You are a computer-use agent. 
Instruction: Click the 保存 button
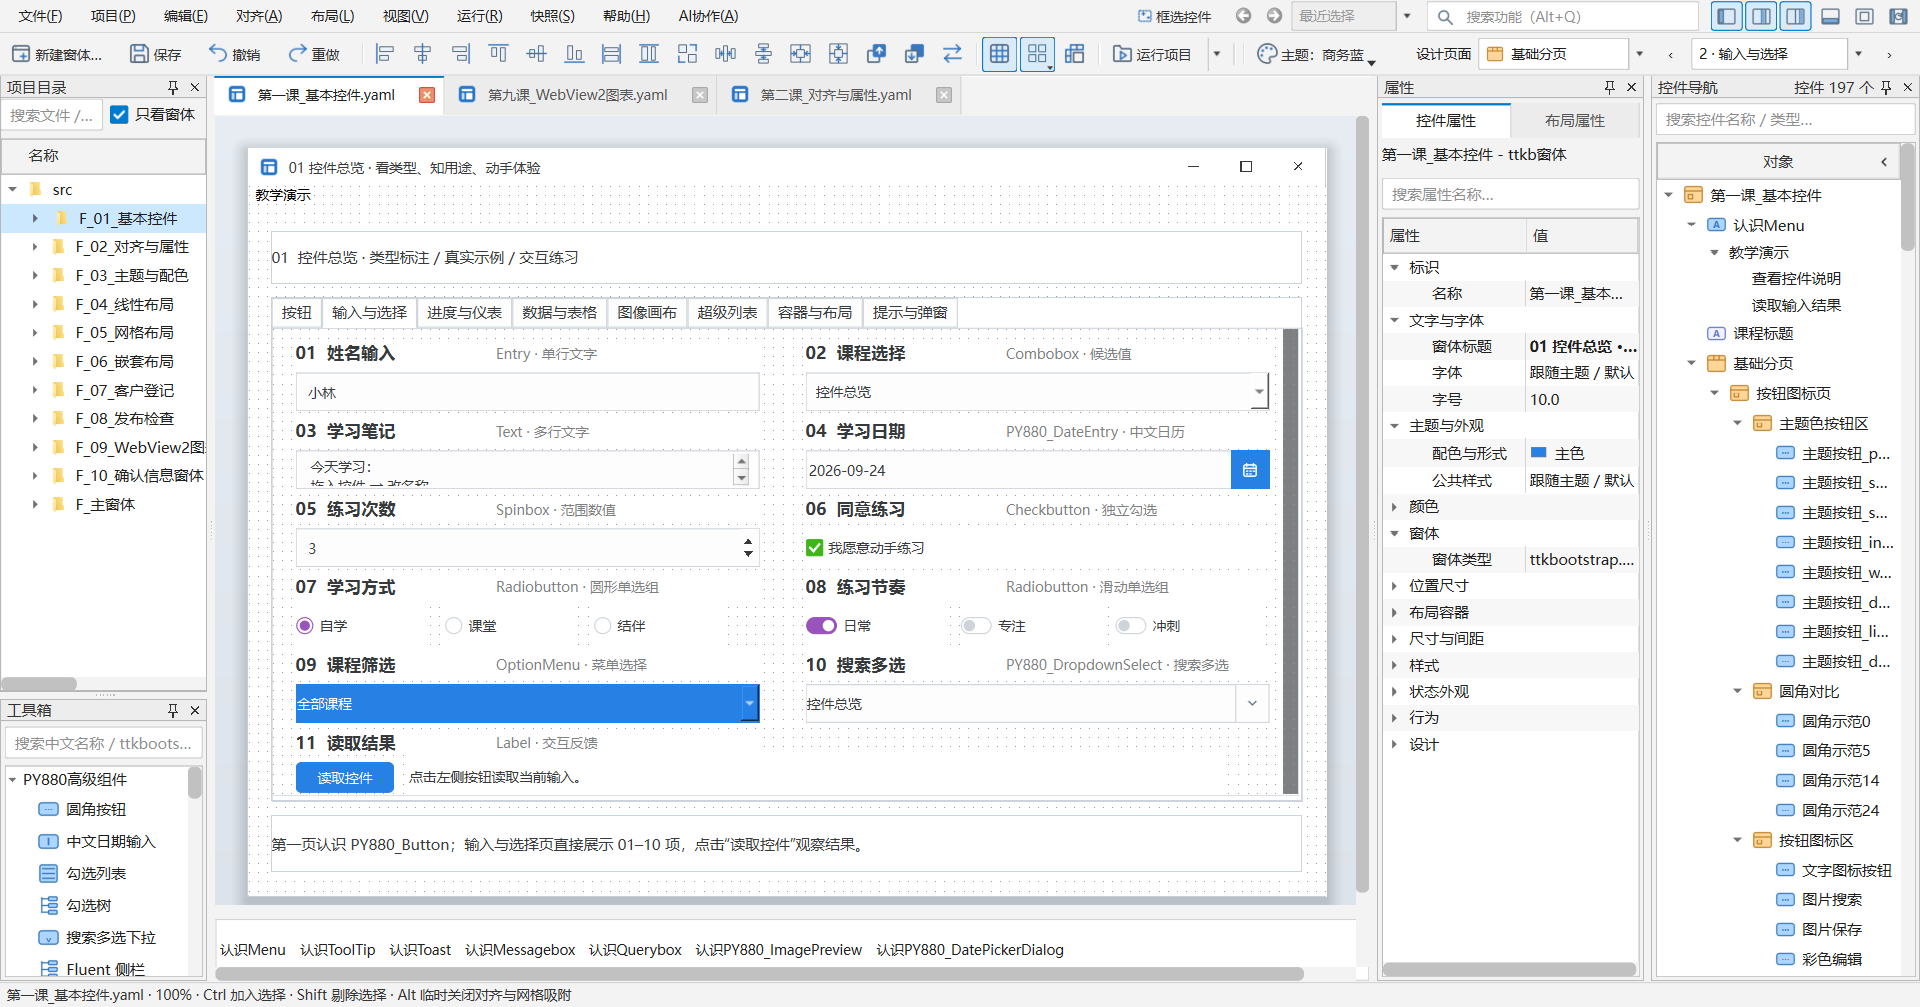[156, 55]
